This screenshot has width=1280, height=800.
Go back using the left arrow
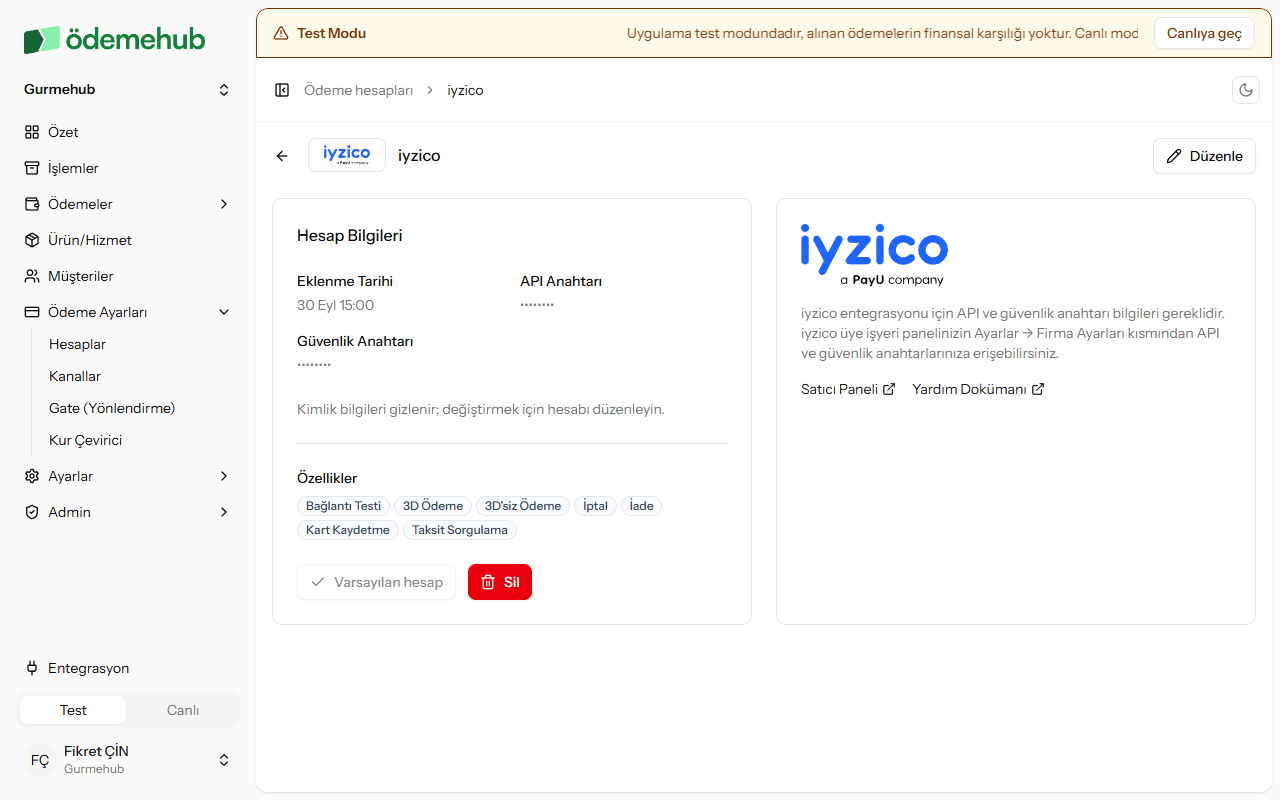tap(282, 156)
